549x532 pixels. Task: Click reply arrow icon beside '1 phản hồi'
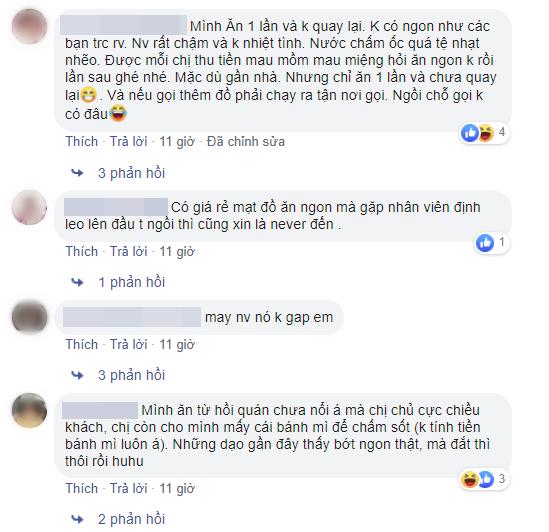coord(77,282)
